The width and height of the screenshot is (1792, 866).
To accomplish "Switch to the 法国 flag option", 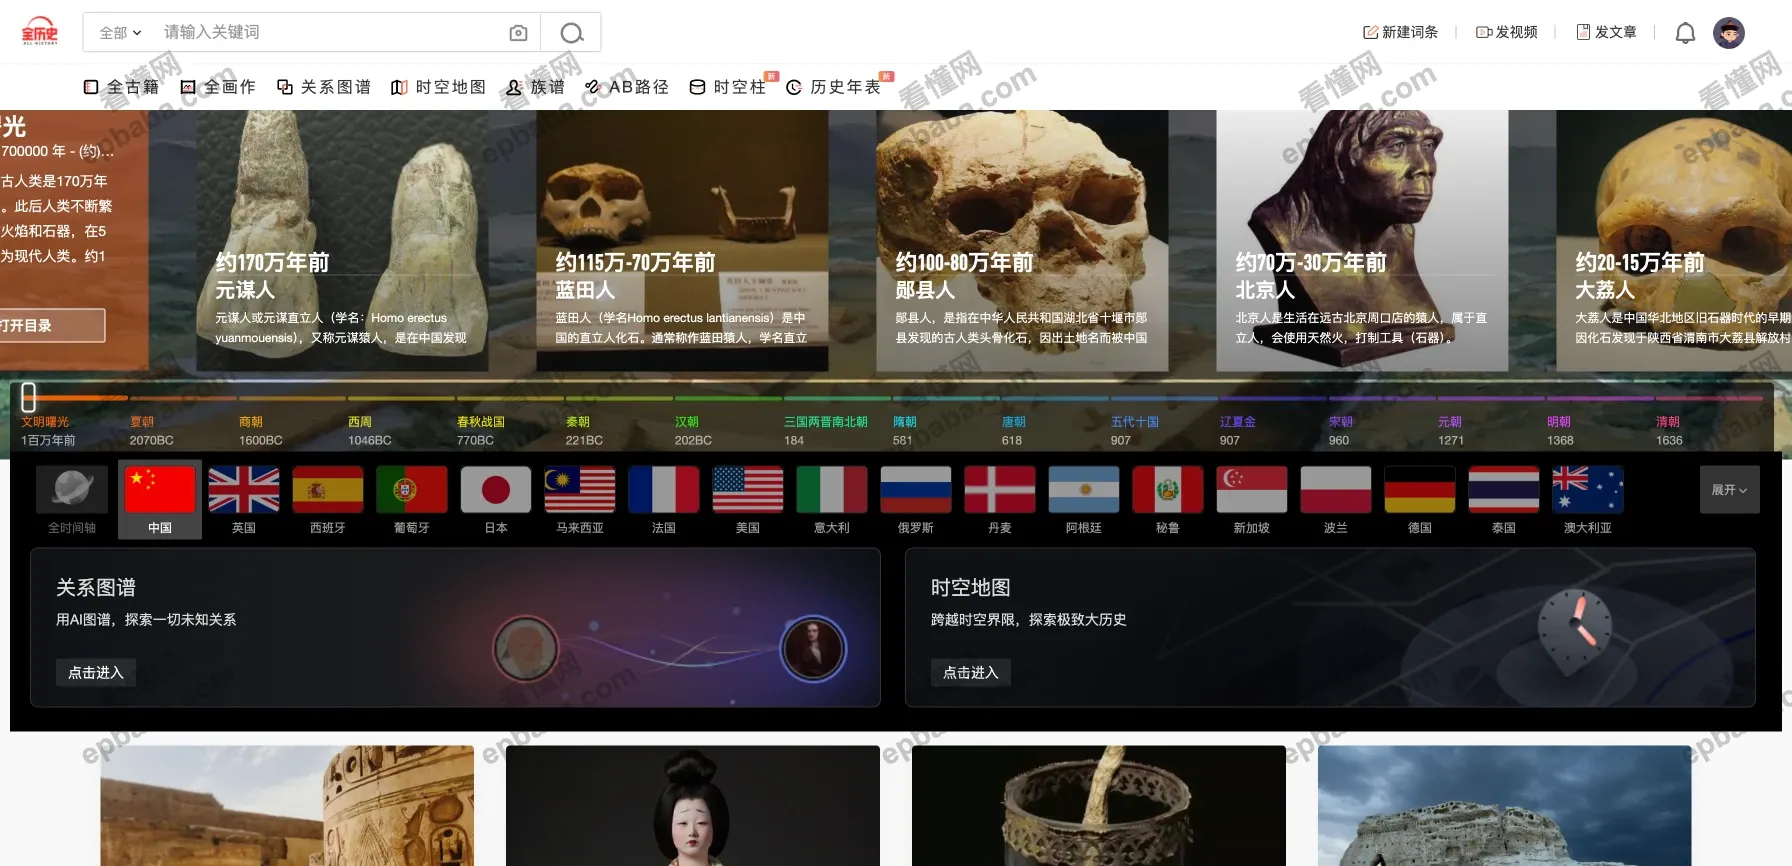I will coord(664,490).
